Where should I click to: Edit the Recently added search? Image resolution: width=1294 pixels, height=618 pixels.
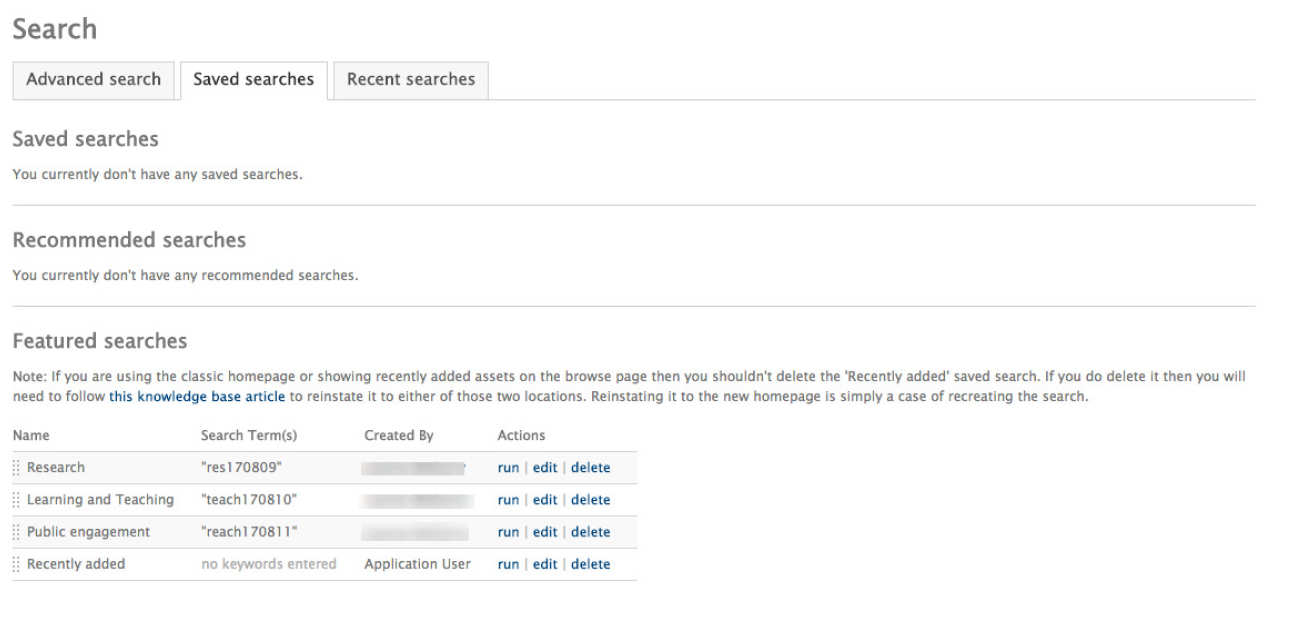pos(545,564)
